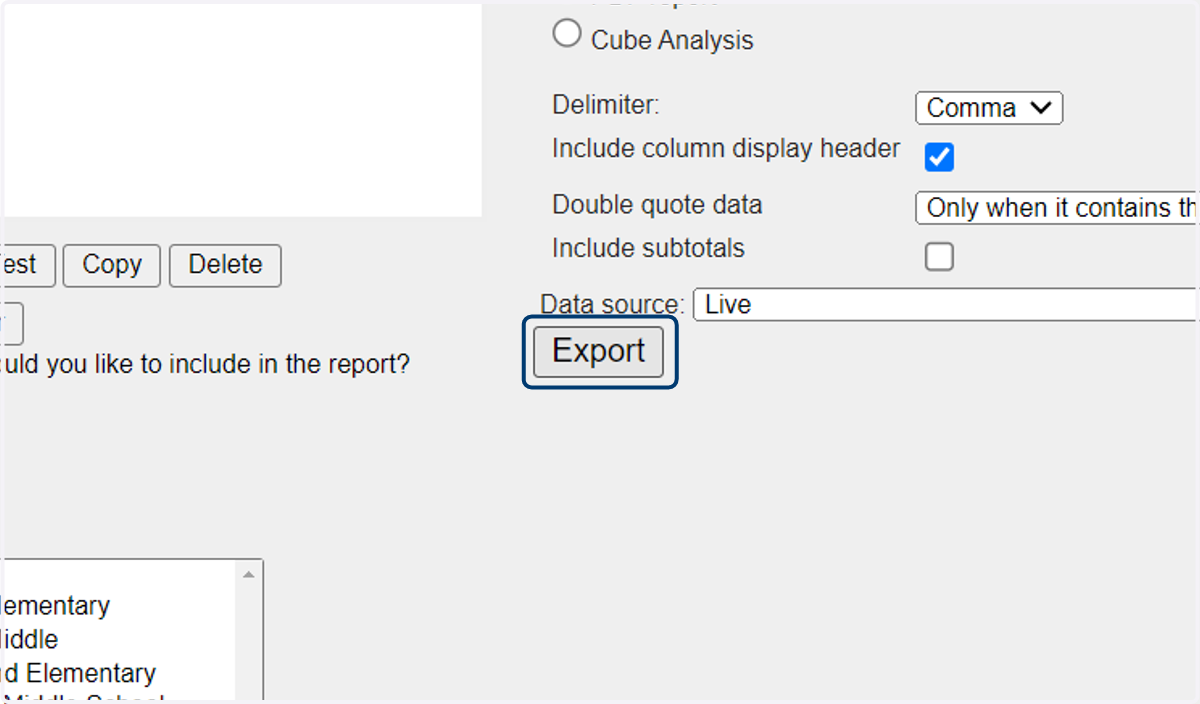Click the Copy button
Screen dimensions: 1200x704
(x=112, y=265)
